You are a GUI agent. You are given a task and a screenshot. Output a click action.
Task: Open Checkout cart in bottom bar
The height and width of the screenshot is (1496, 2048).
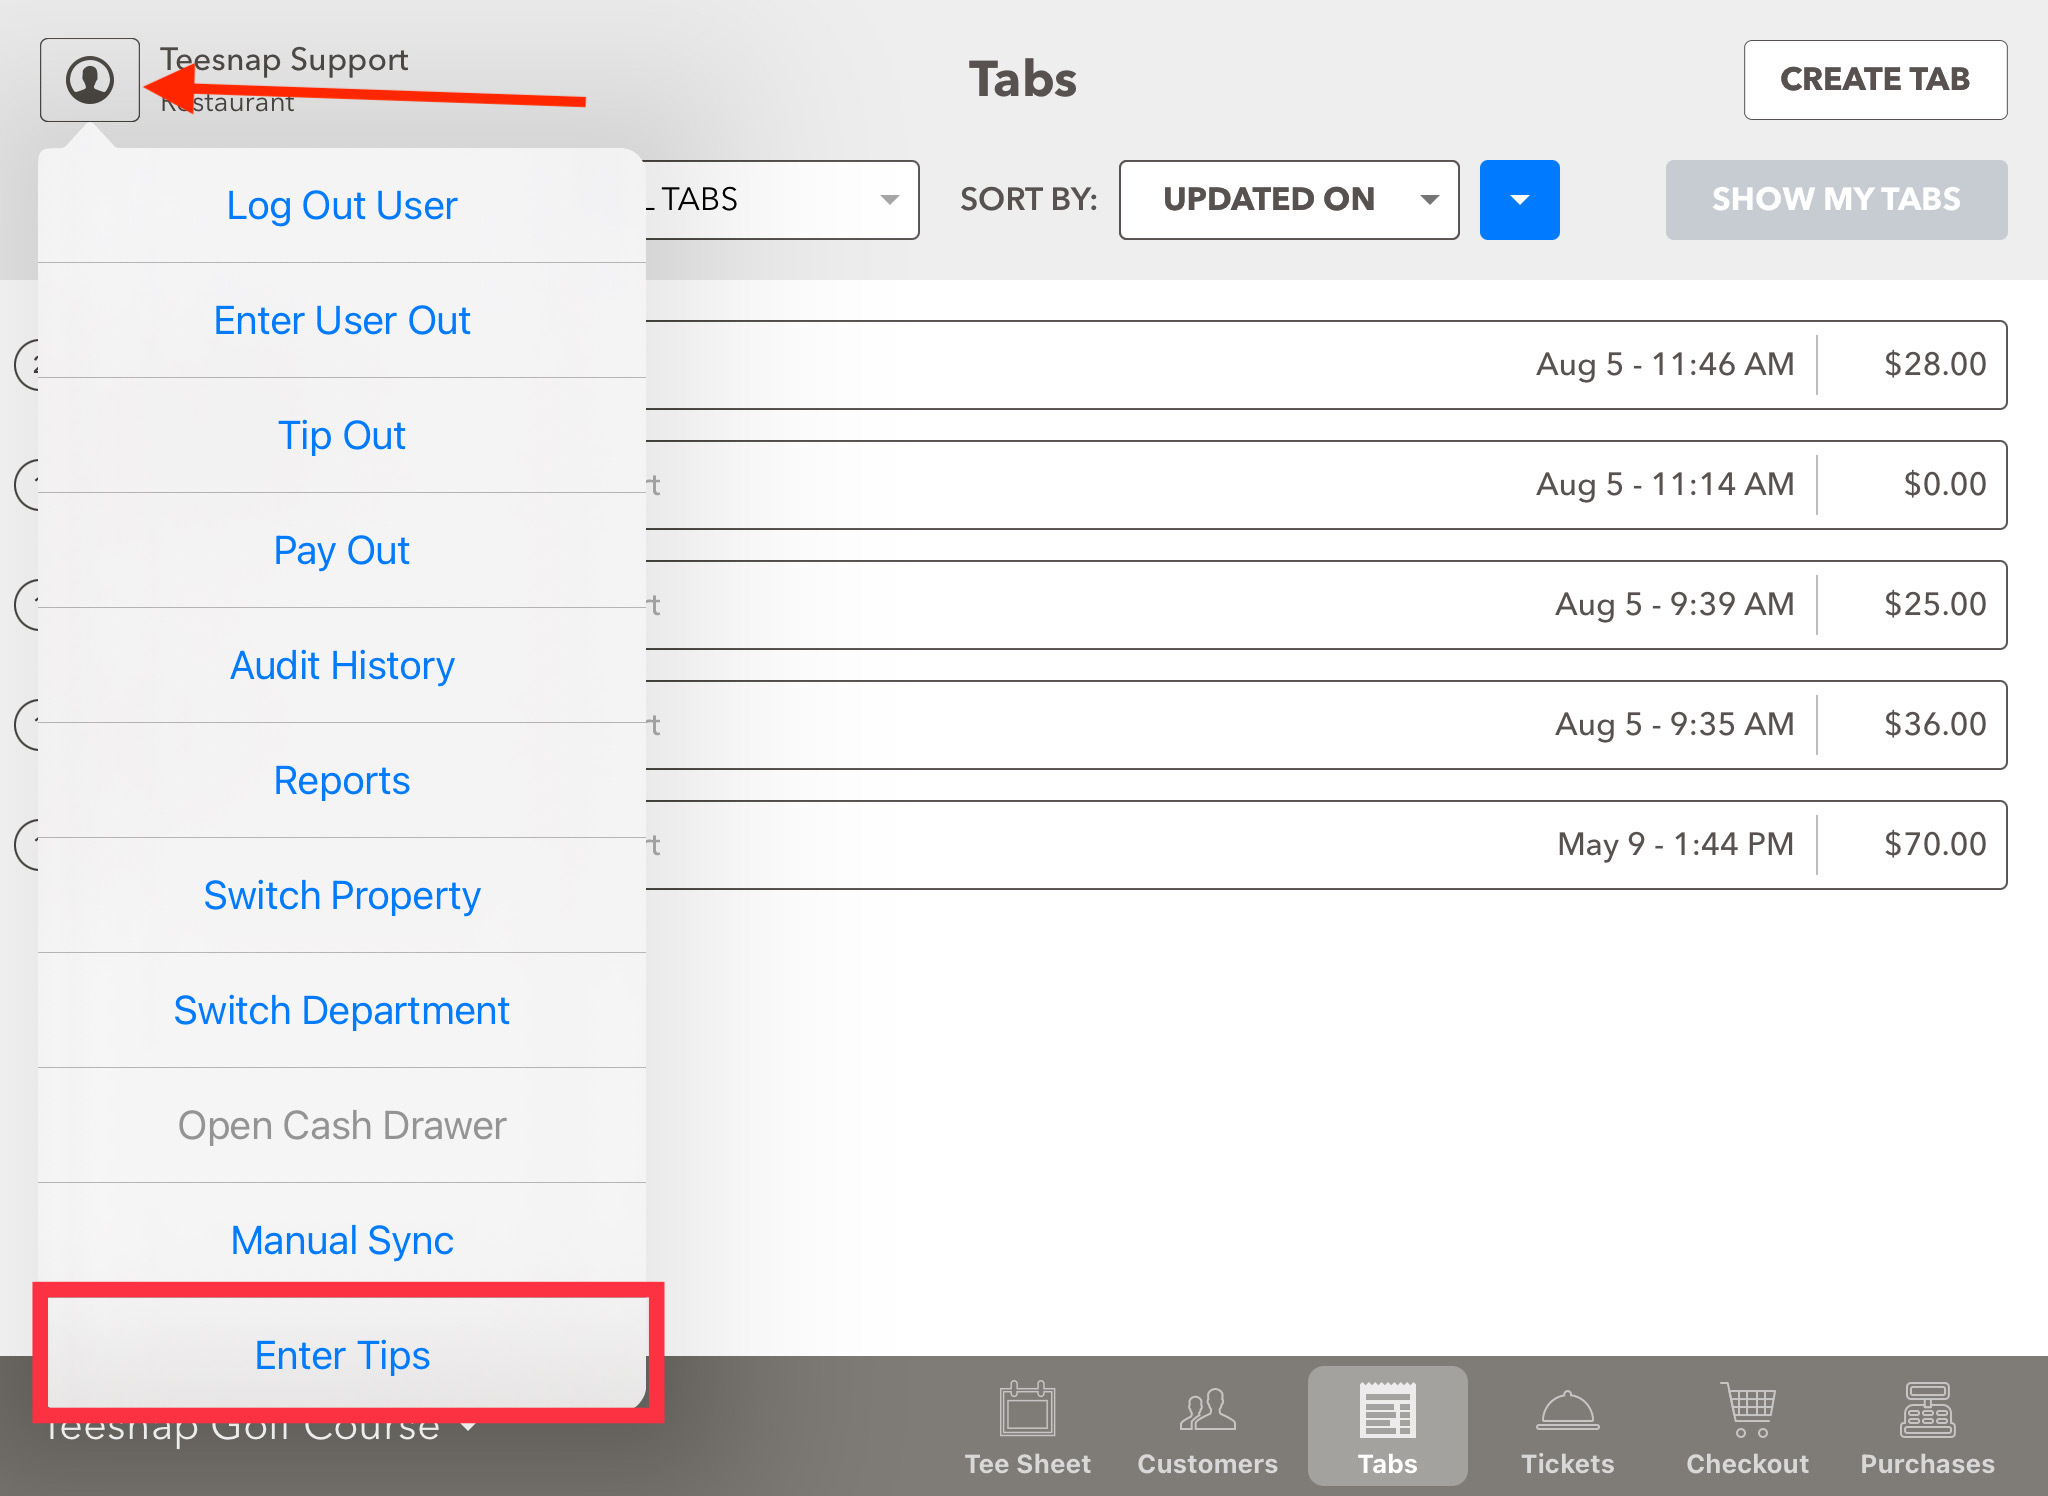point(1747,1427)
